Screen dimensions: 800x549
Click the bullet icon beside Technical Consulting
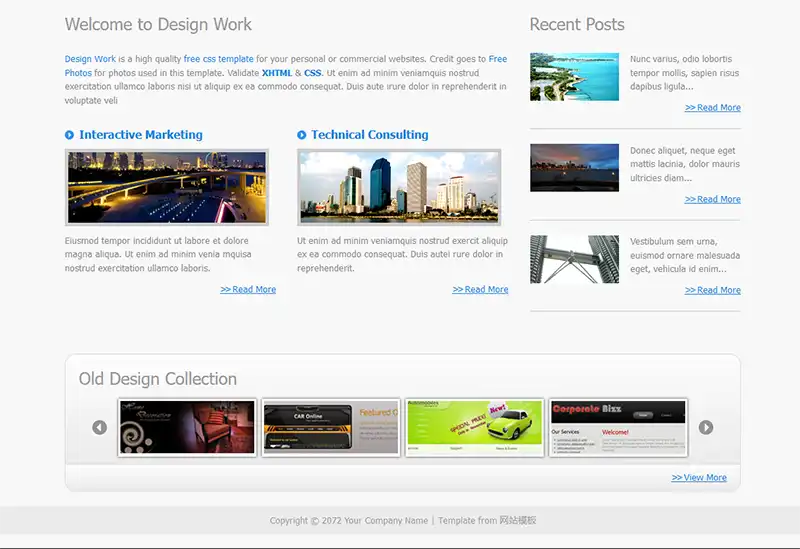click(x=302, y=135)
